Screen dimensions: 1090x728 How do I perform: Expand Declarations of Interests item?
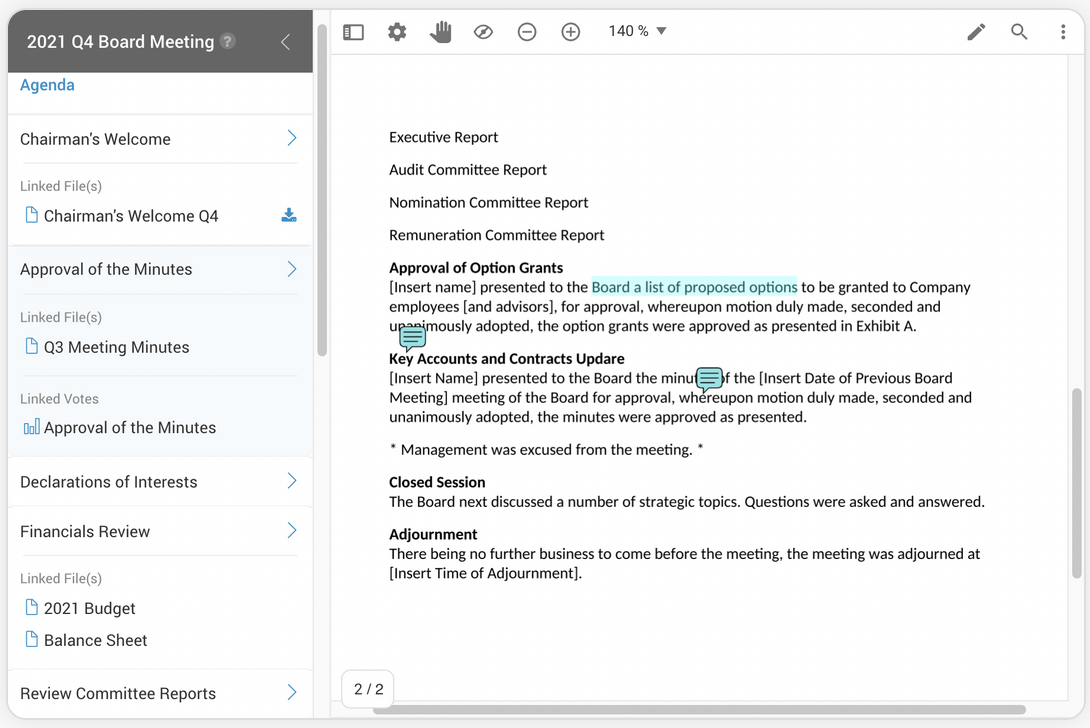tap(292, 481)
